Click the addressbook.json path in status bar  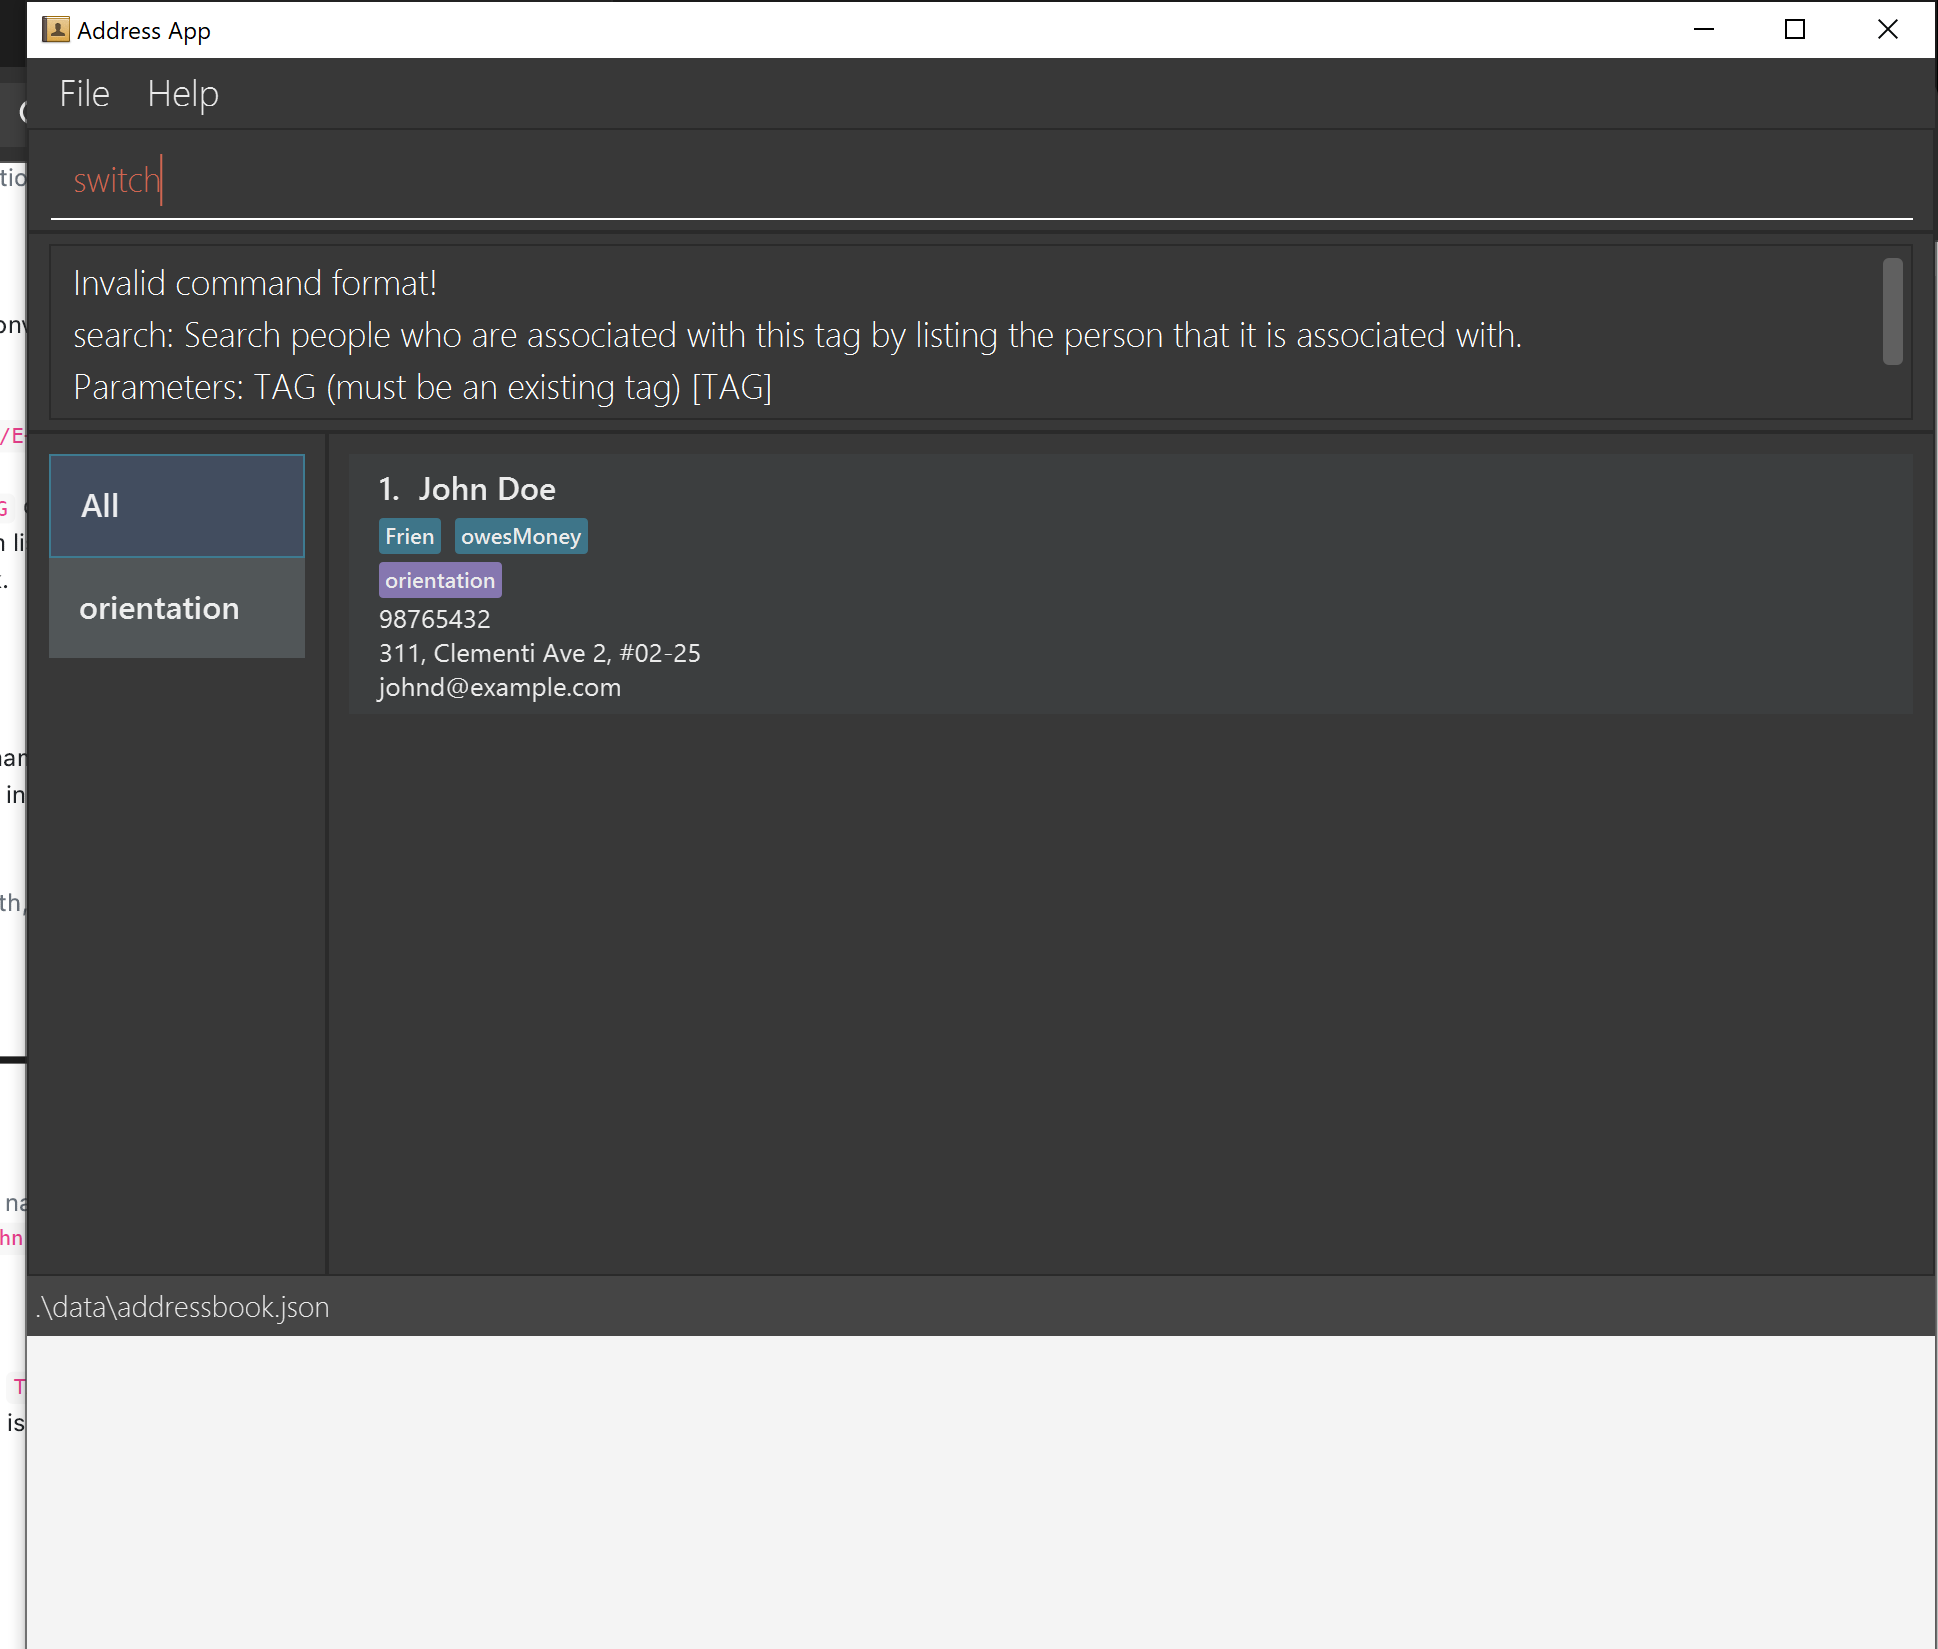[183, 1307]
